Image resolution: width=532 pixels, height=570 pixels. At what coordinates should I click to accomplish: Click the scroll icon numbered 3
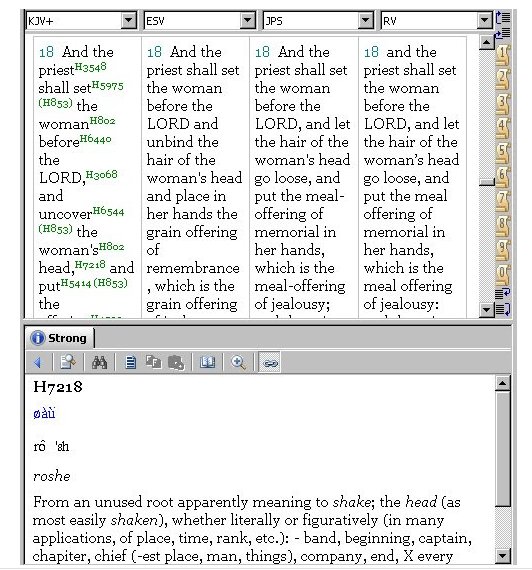point(503,104)
